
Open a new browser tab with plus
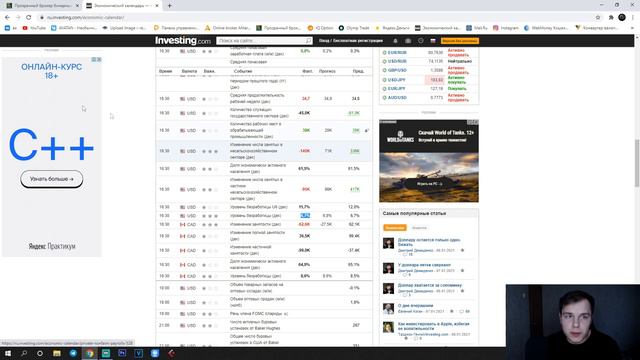tap(169, 6)
